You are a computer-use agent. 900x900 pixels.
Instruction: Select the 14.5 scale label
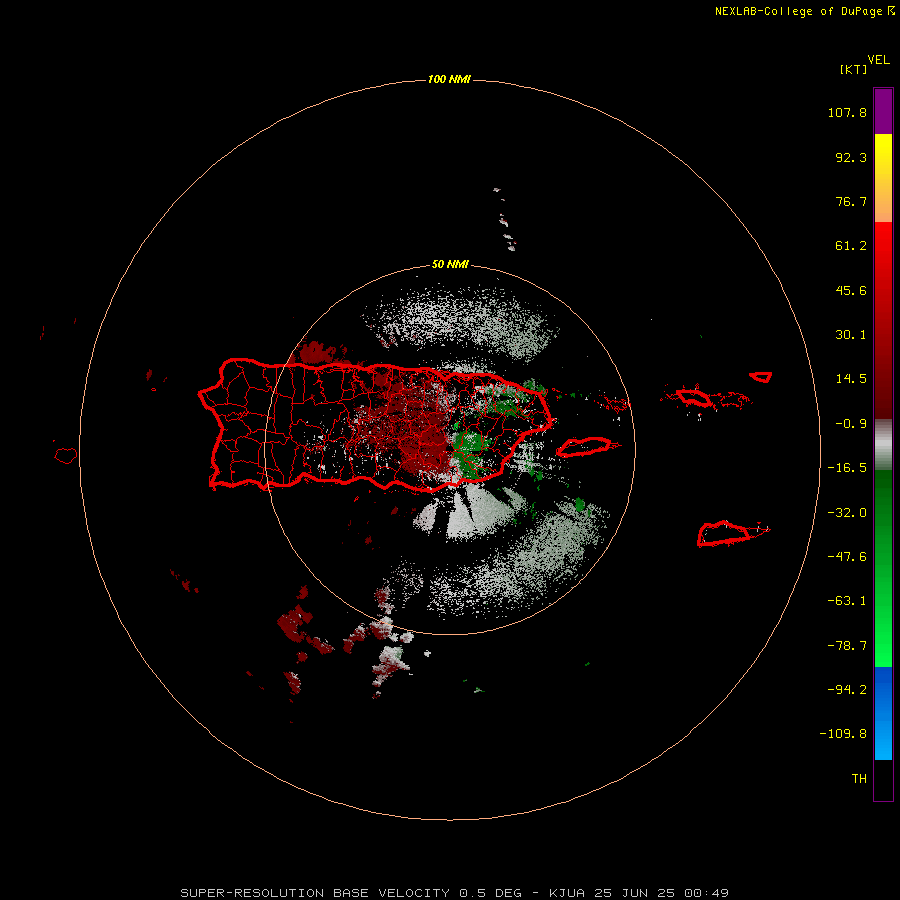(851, 379)
